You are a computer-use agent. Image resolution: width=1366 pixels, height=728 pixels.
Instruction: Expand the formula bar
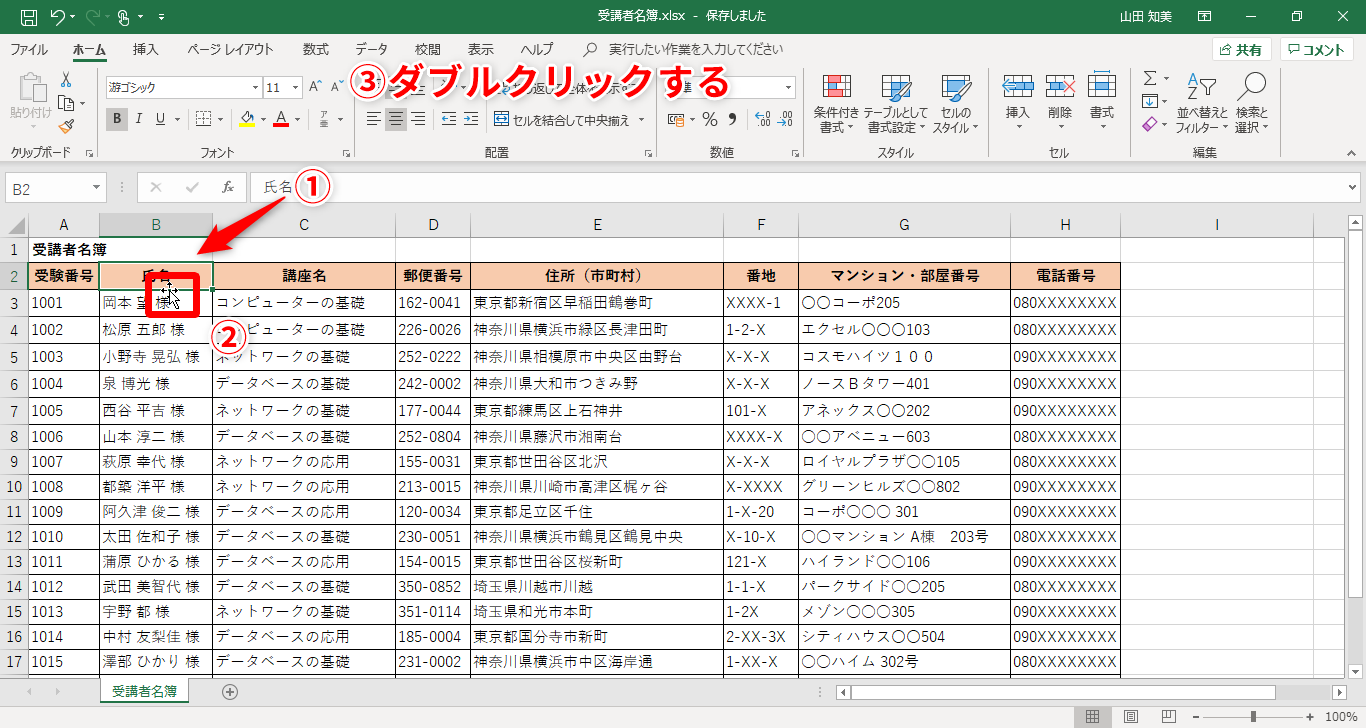click(1353, 187)
